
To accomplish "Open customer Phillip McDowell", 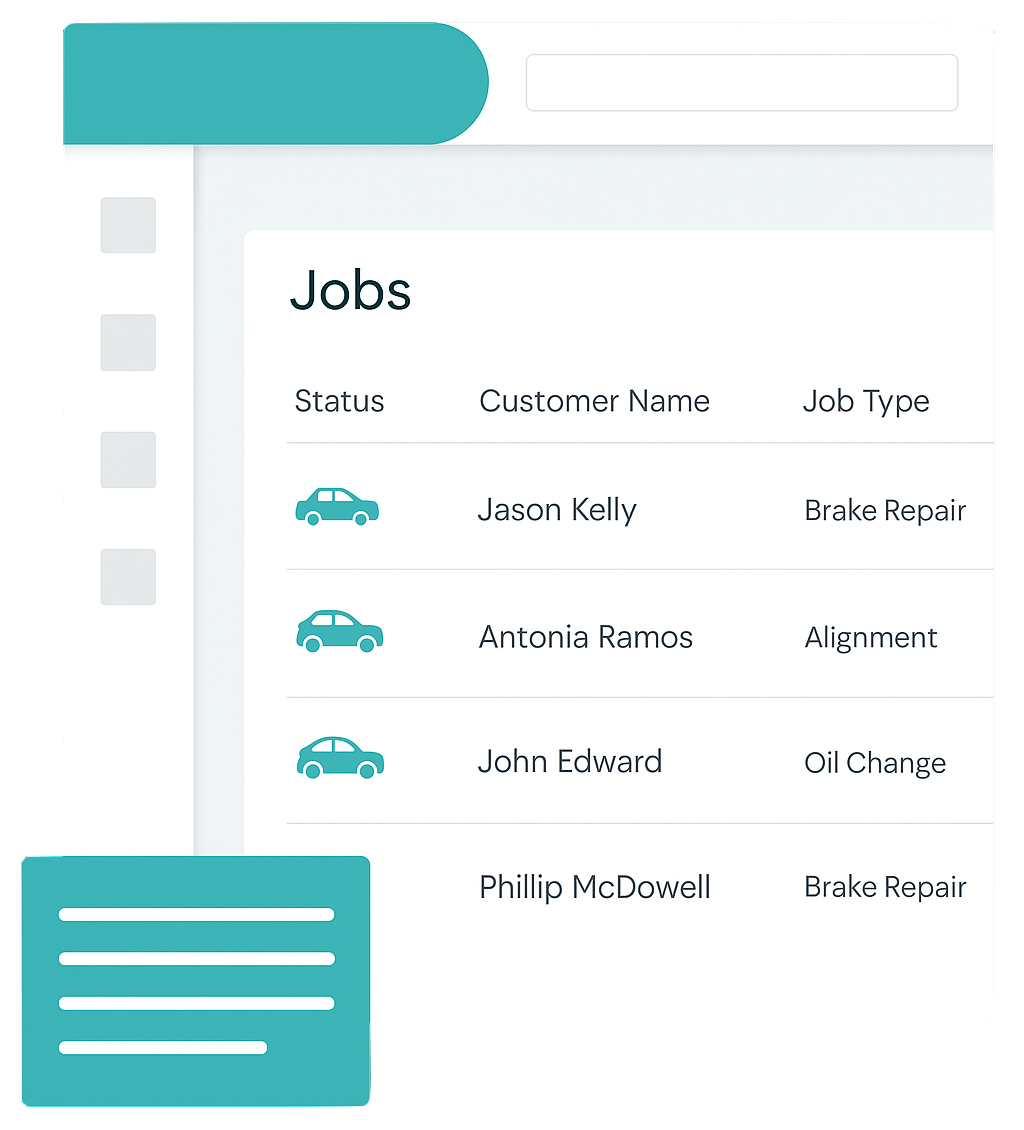I will tap(595, 887).
